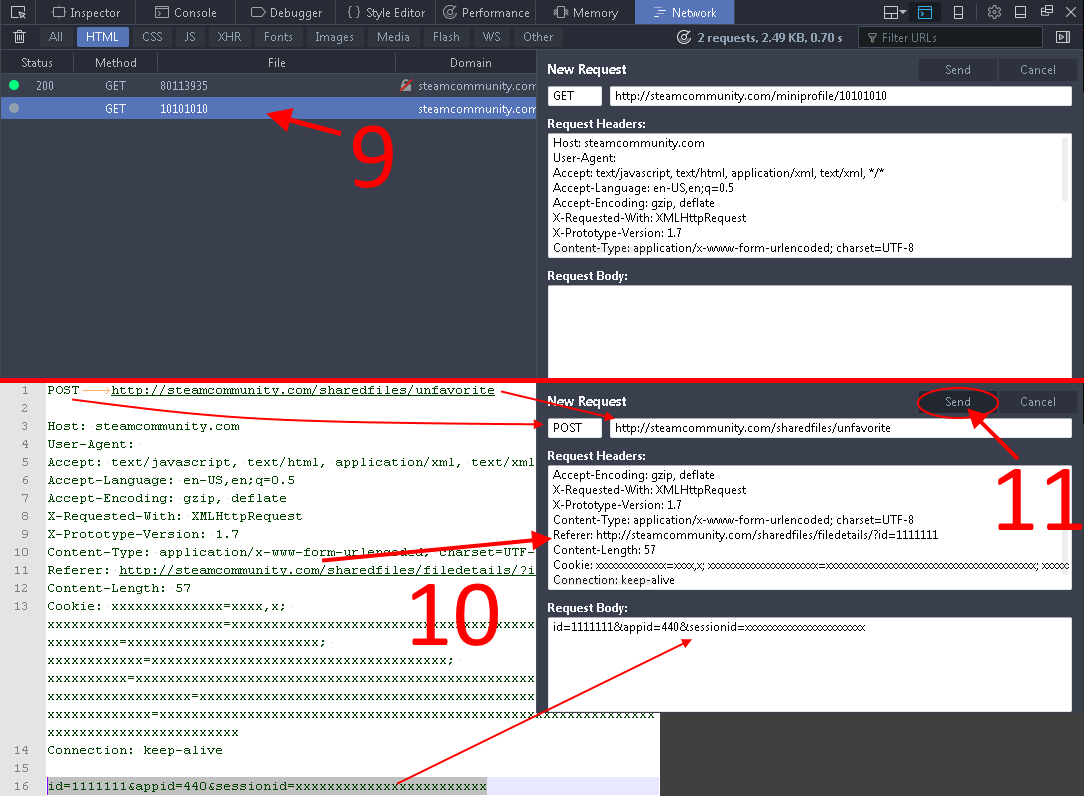
Task: Toggle the split console icon
Action: coord(925,12)
